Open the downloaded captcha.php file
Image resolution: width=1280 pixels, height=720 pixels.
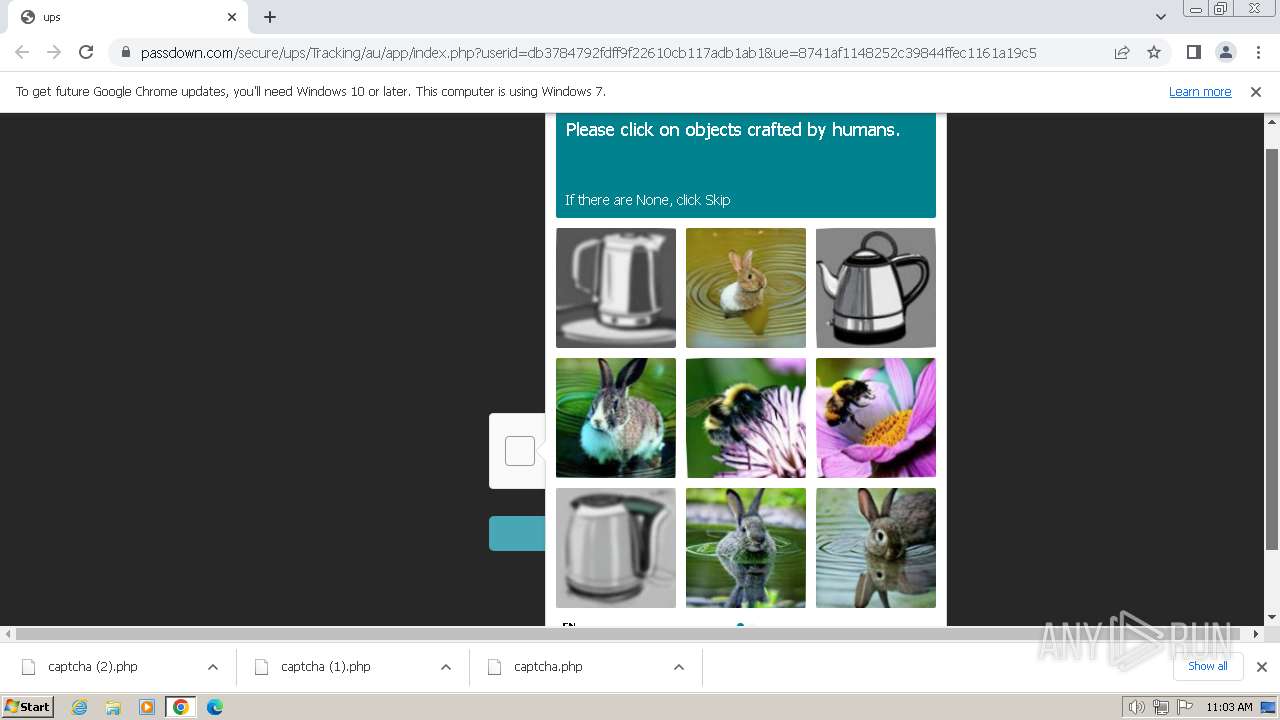click(x=548, y=667)
